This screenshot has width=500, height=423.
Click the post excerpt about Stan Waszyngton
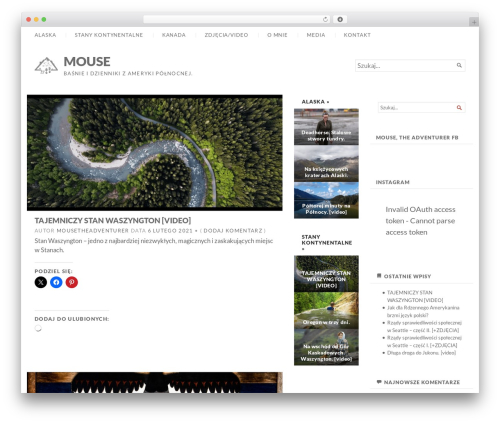click(154, 245)
